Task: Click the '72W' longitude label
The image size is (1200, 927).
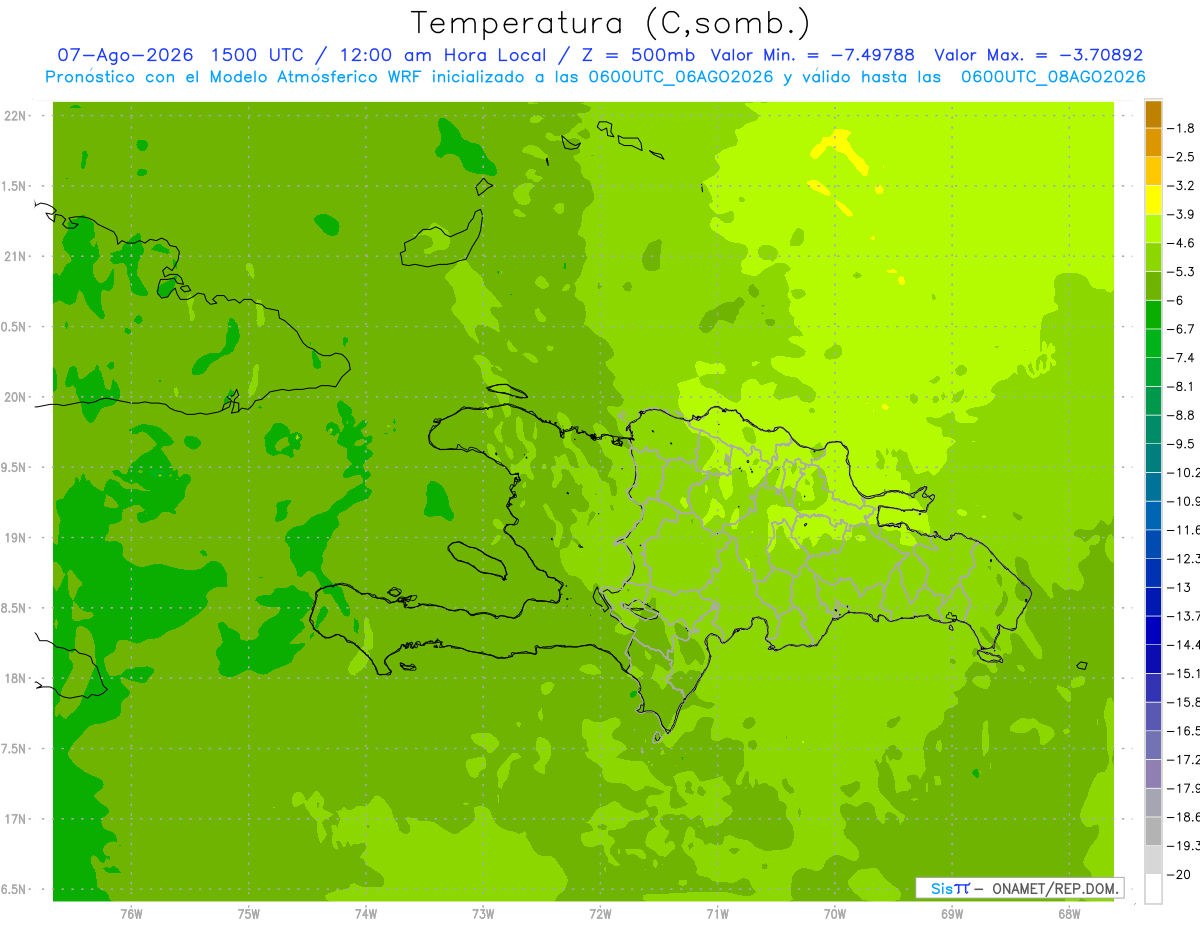Action: pos(600,914)
